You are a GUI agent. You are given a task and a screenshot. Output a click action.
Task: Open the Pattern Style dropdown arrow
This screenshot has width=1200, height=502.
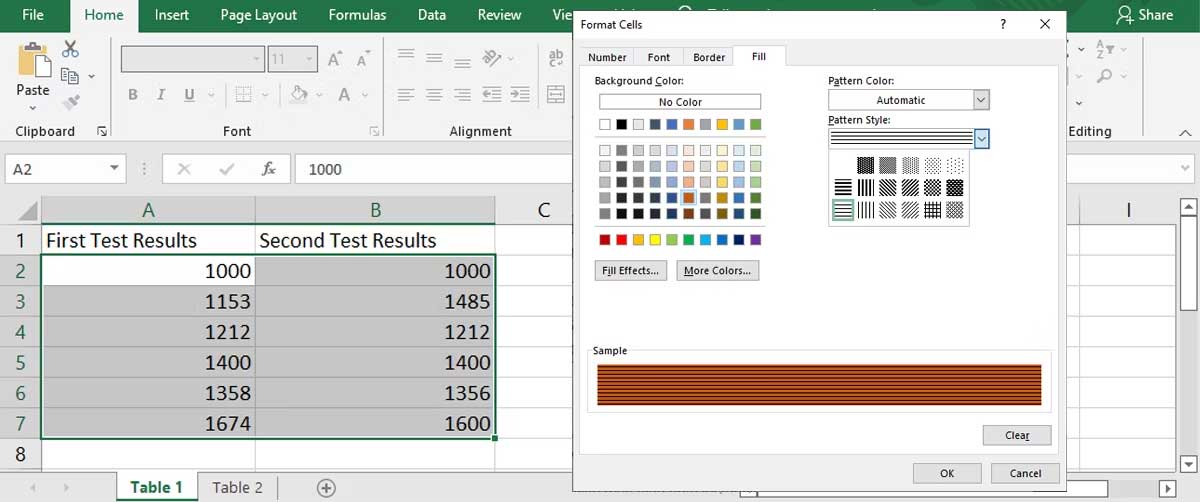pos(981,139)
